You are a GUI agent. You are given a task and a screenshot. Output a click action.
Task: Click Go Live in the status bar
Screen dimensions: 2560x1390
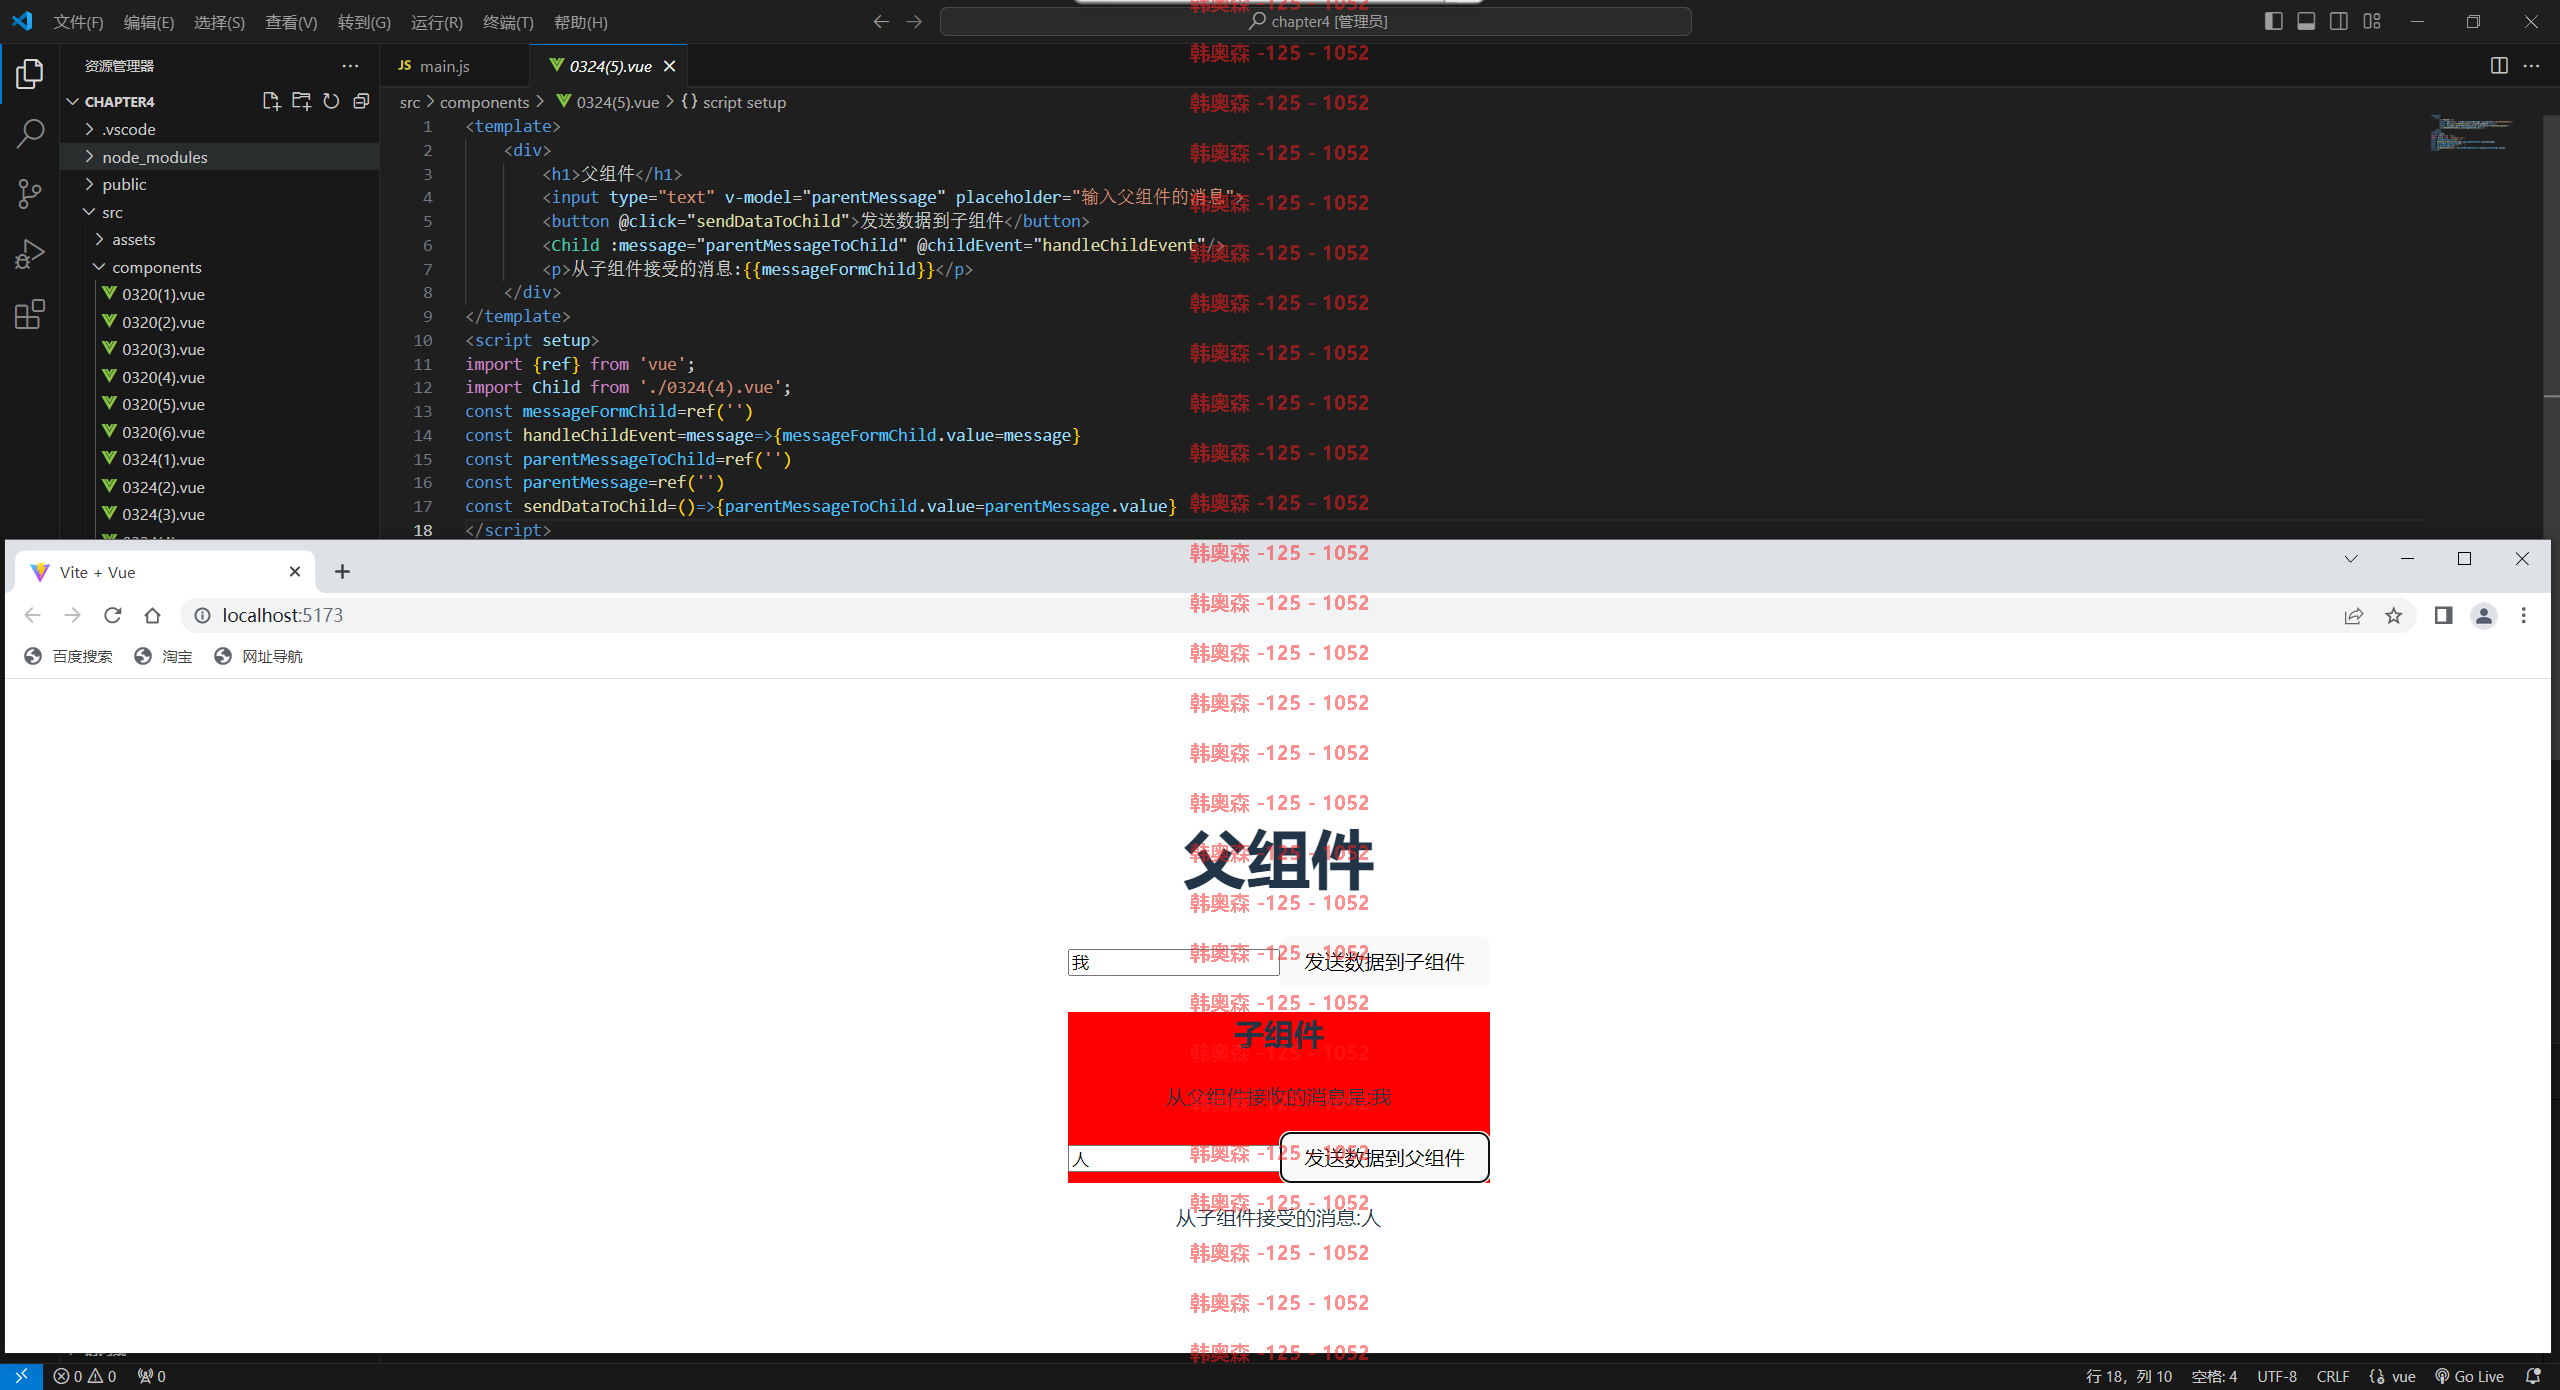pyautogui.click(x=2469, y=1376)
